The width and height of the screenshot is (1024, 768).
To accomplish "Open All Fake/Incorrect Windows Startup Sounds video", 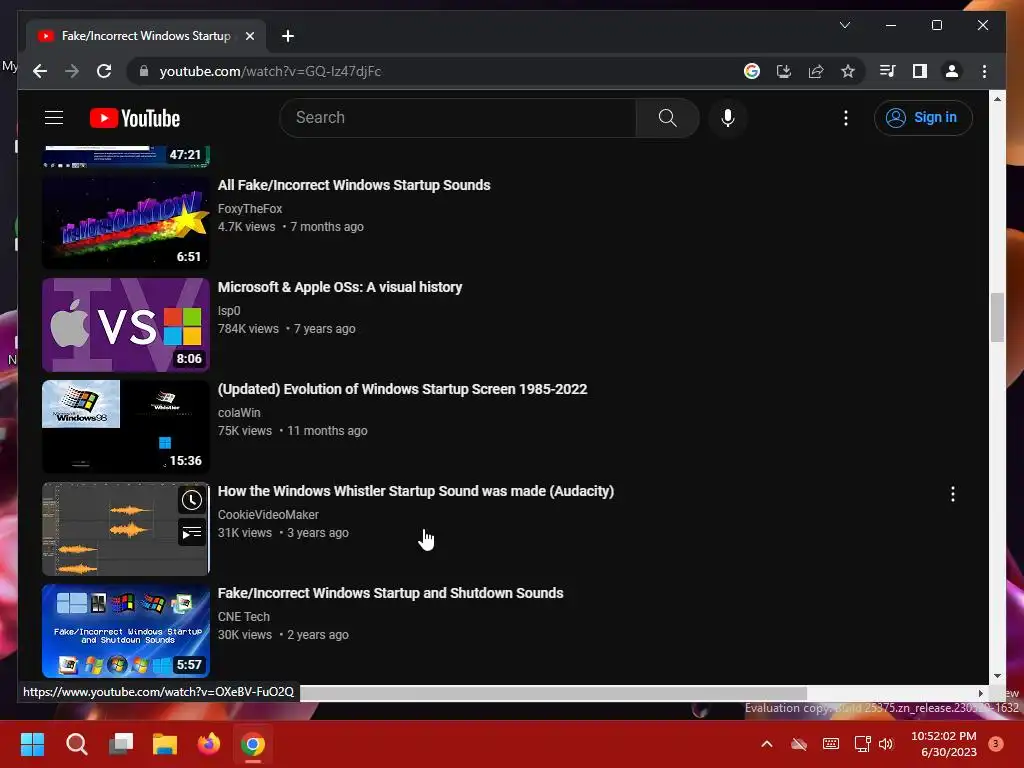I will pos(354,185).
